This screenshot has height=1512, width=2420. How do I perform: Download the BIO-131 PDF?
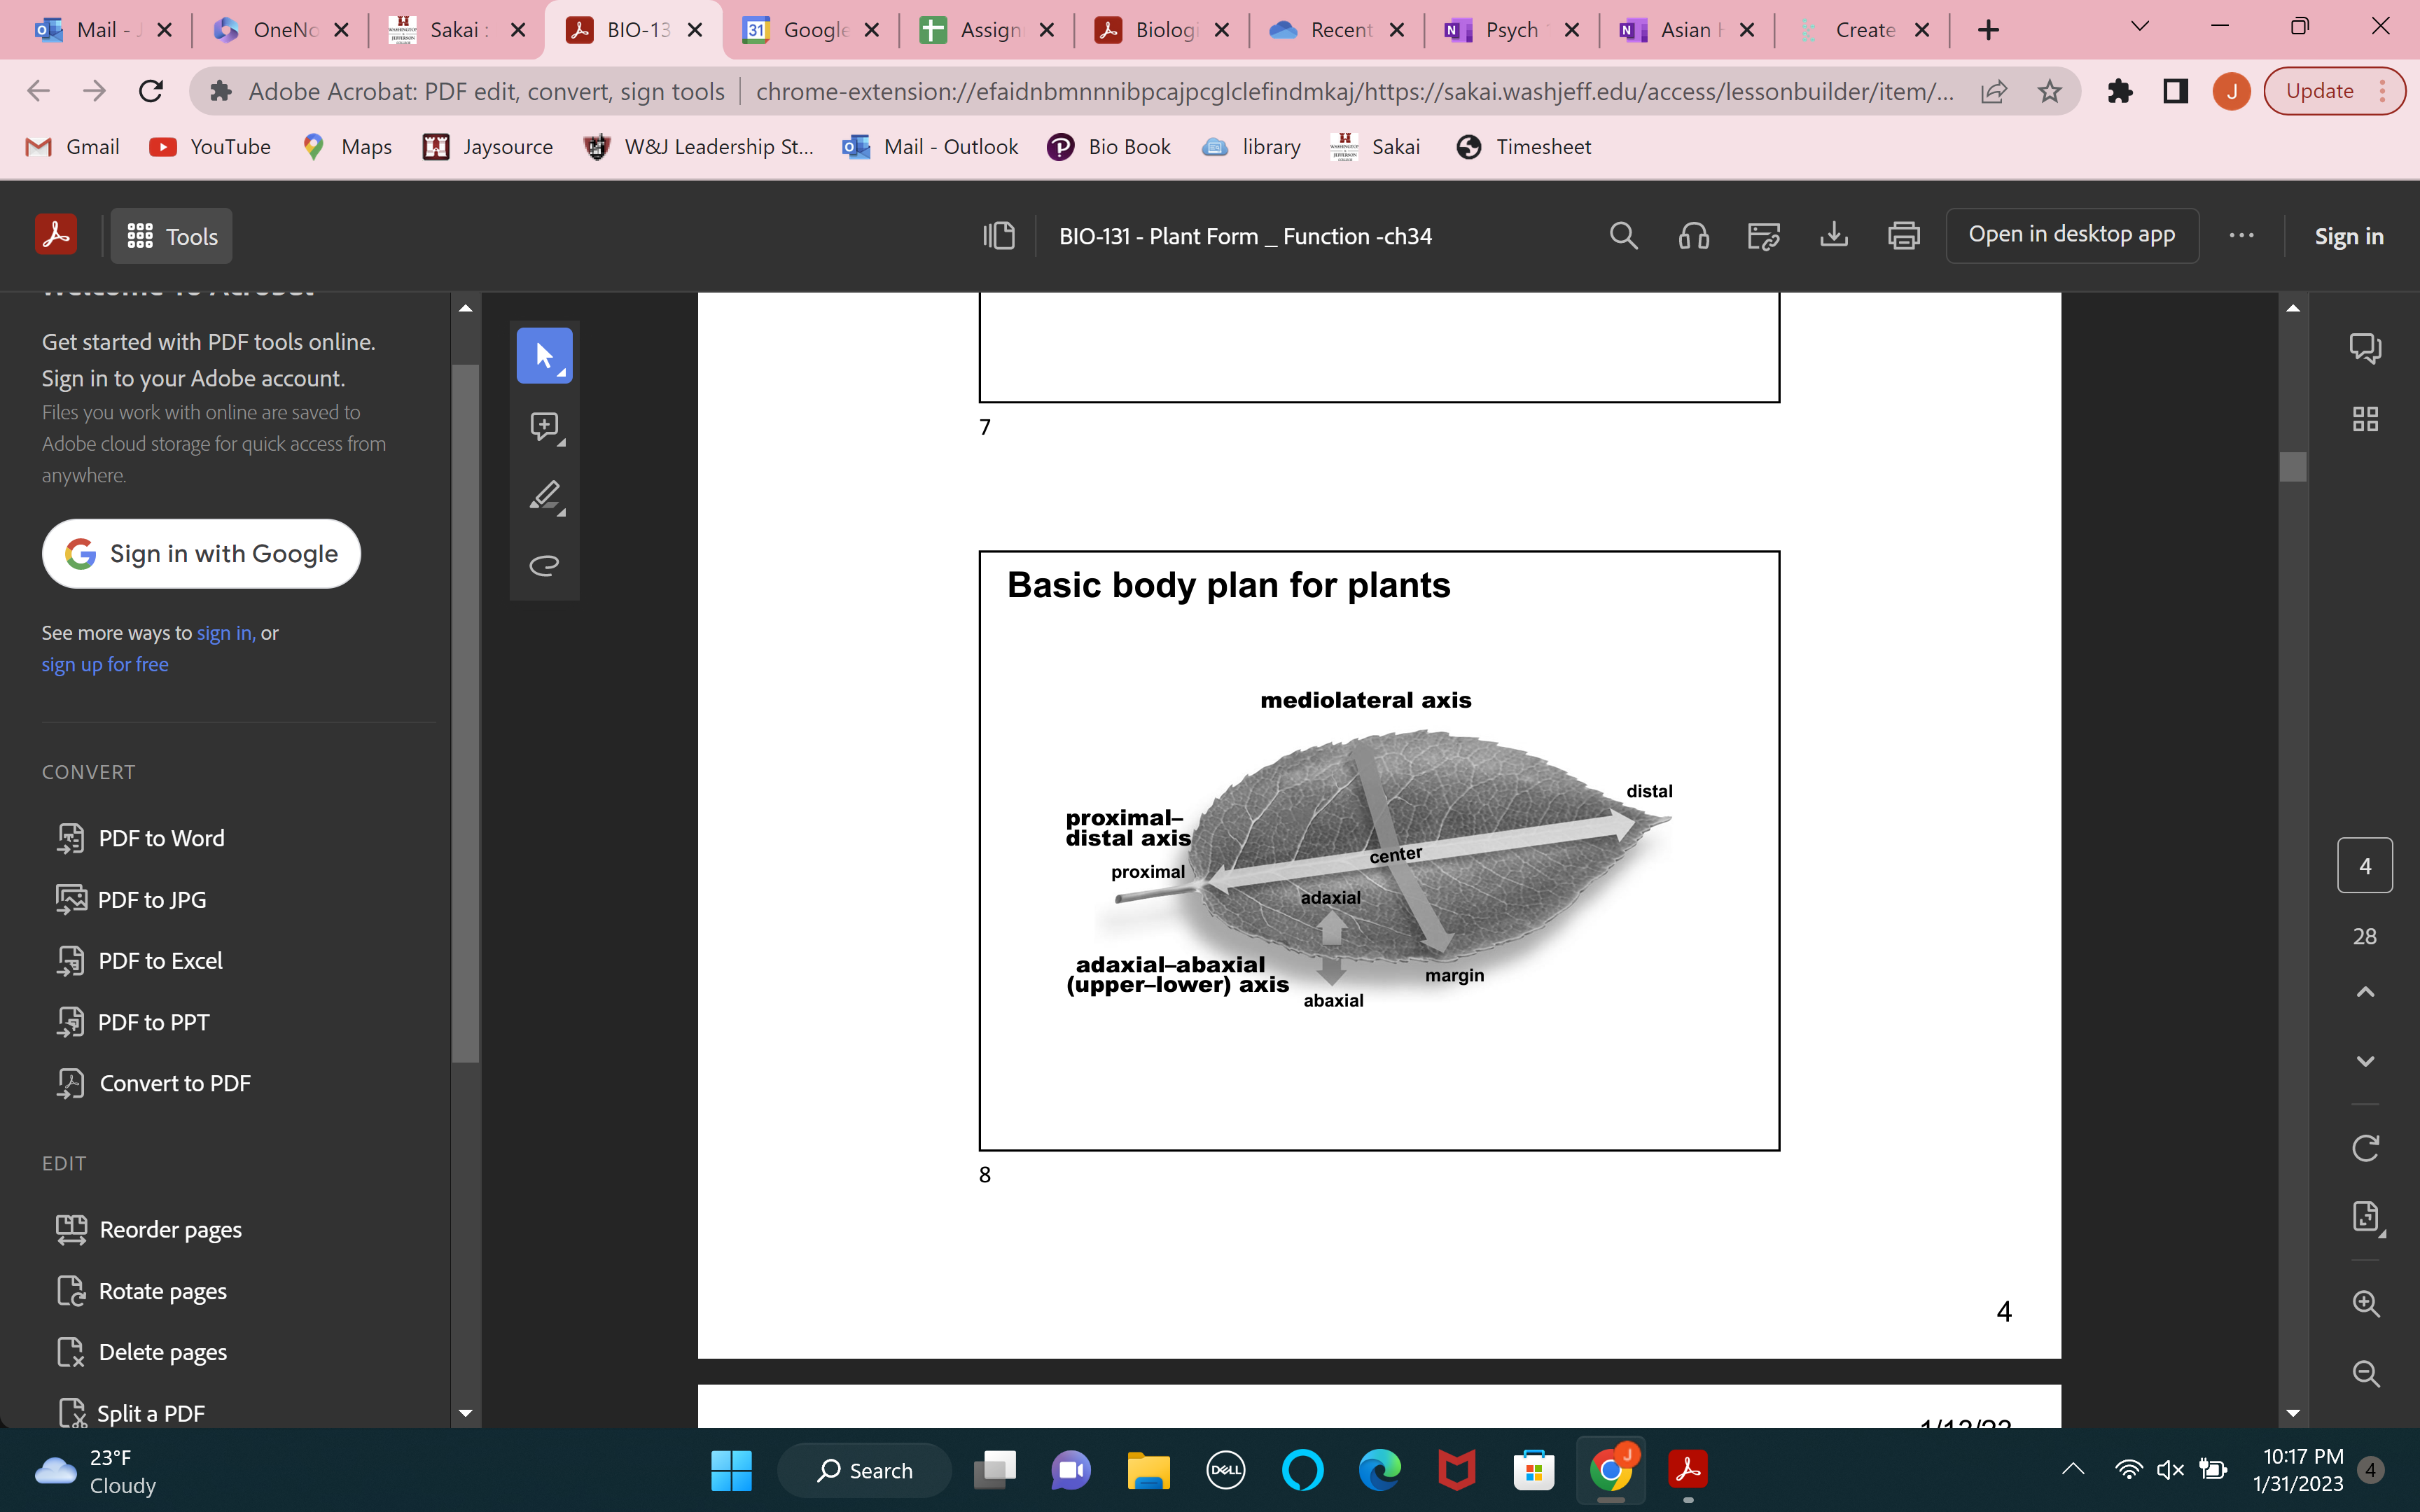point(1834,236)
